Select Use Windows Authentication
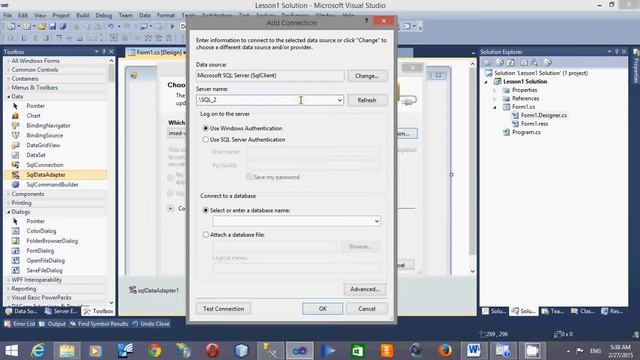Image resolution: width=640 pixels, height=360 pixels. point(206,128)
